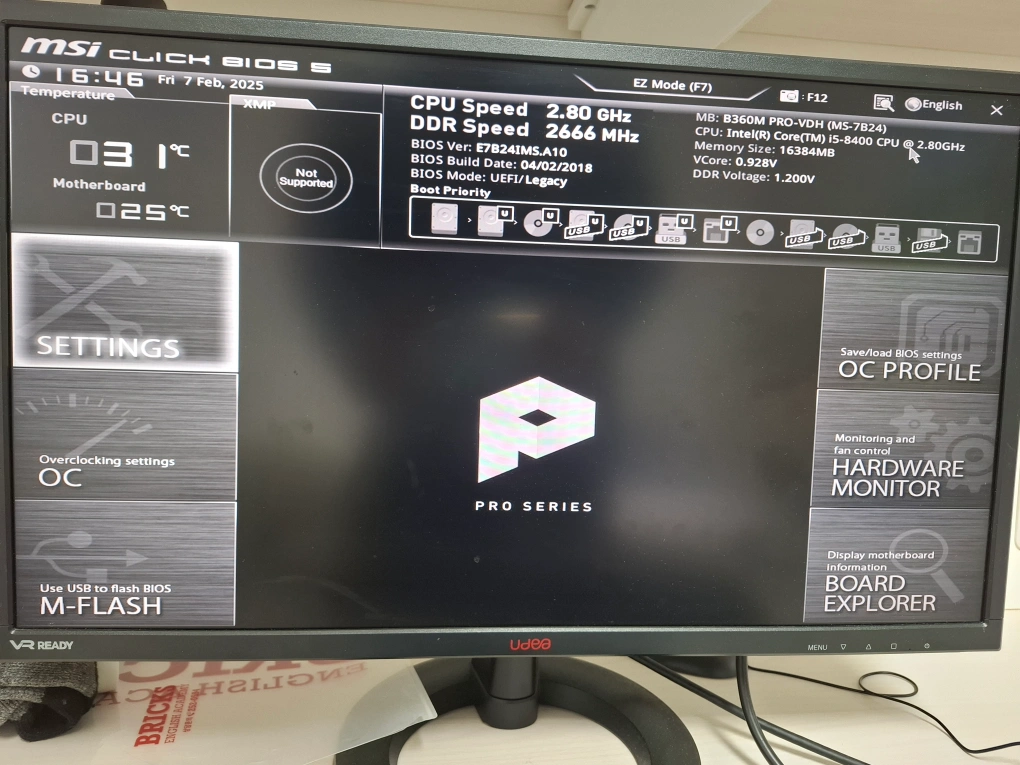The image size is (1020, 765).
Task: Click the MB: B360M PRO-VDH line
Action: tap(791, 122)
